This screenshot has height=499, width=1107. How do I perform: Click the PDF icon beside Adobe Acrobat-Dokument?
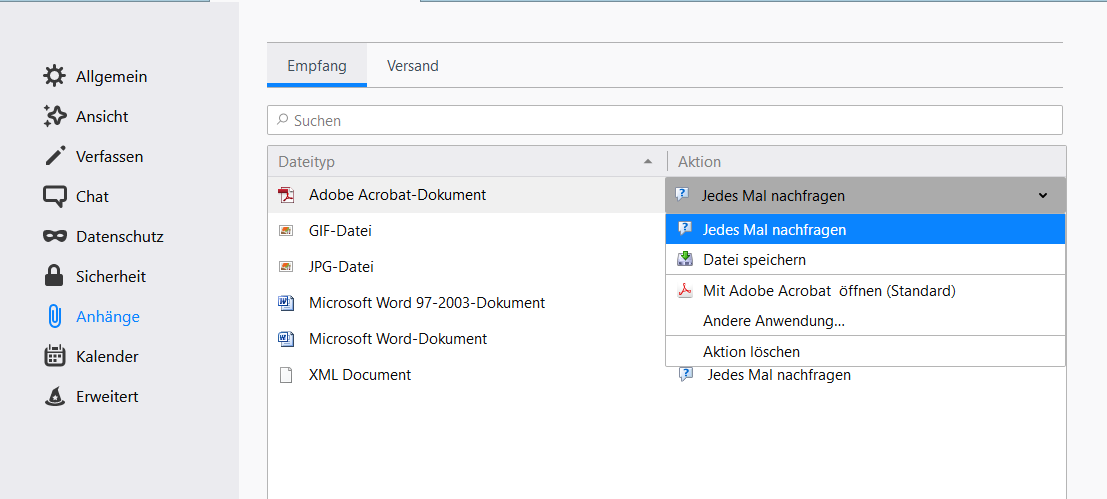pos(286,195)
